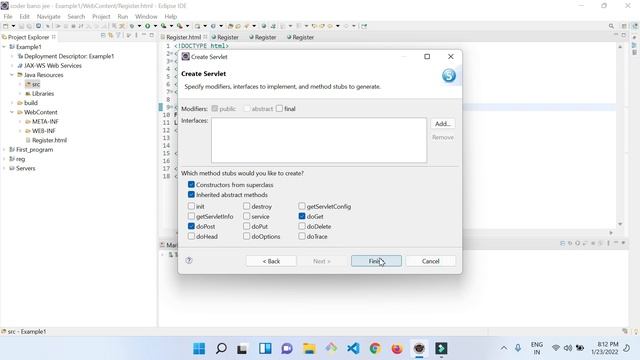Screen dimensions: 640x360
Task: Open the Edit menu
Action: (24, 16)
